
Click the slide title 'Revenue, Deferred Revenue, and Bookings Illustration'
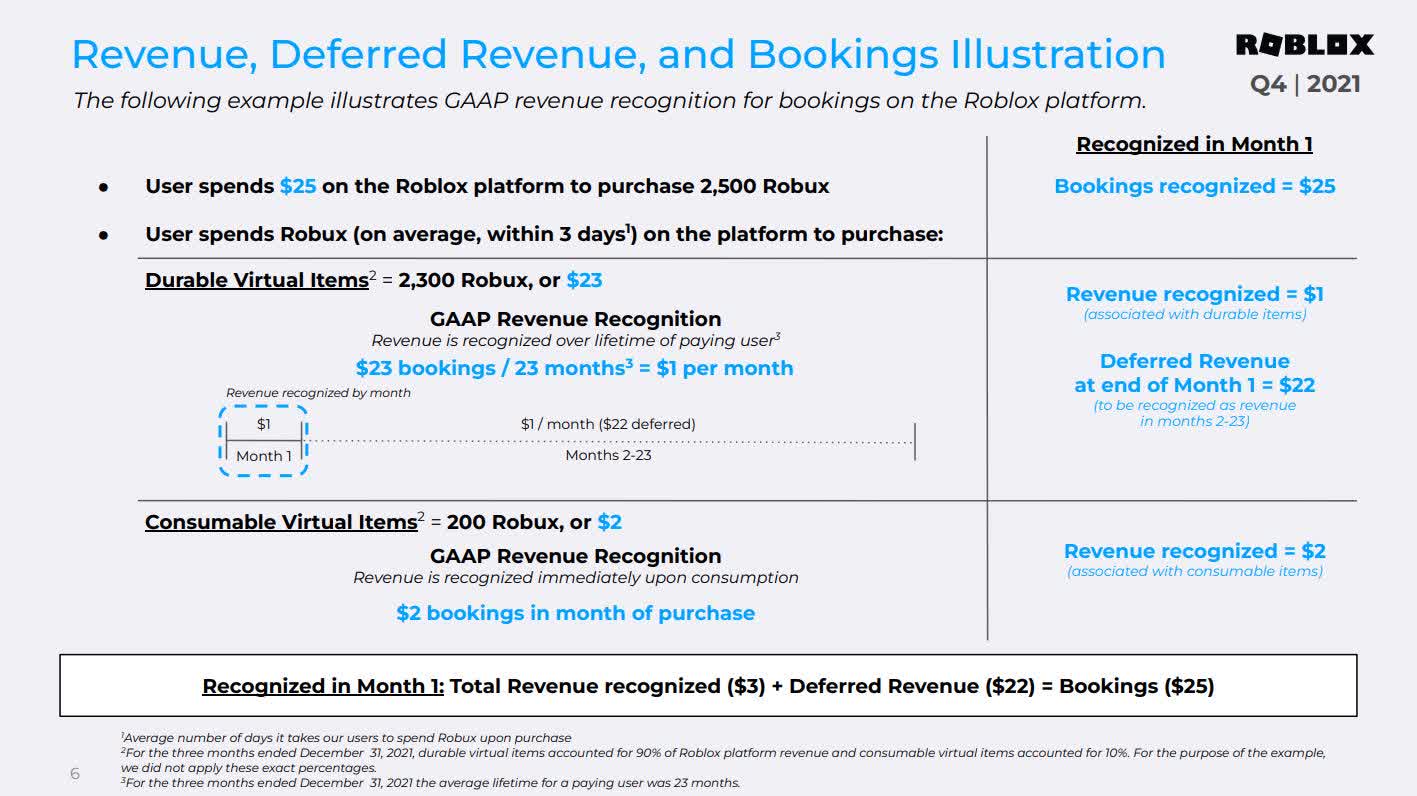[618, 54]
